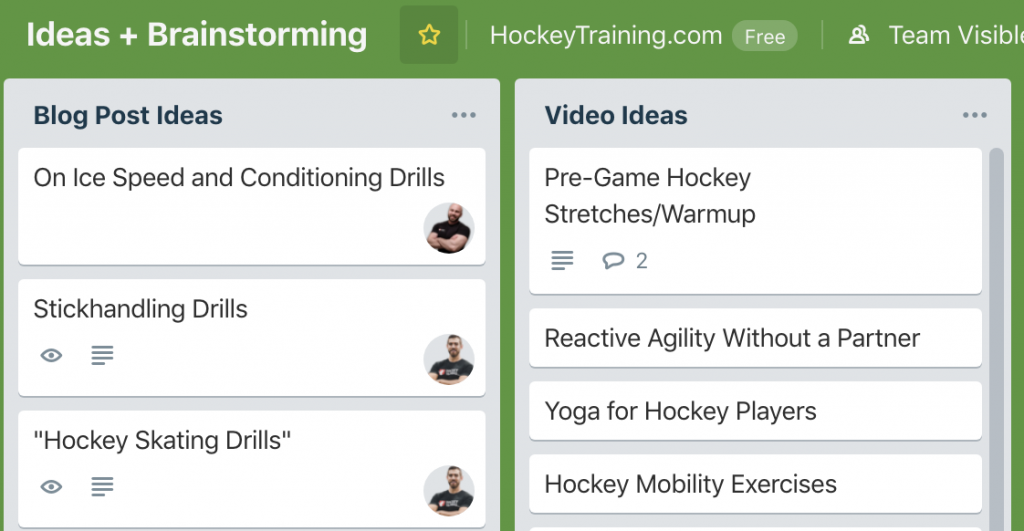The width and height of the screenshot is (1024, 531).
Task: Click watch eye icon on Hockey Skating Drills
Action: (52, 487)
